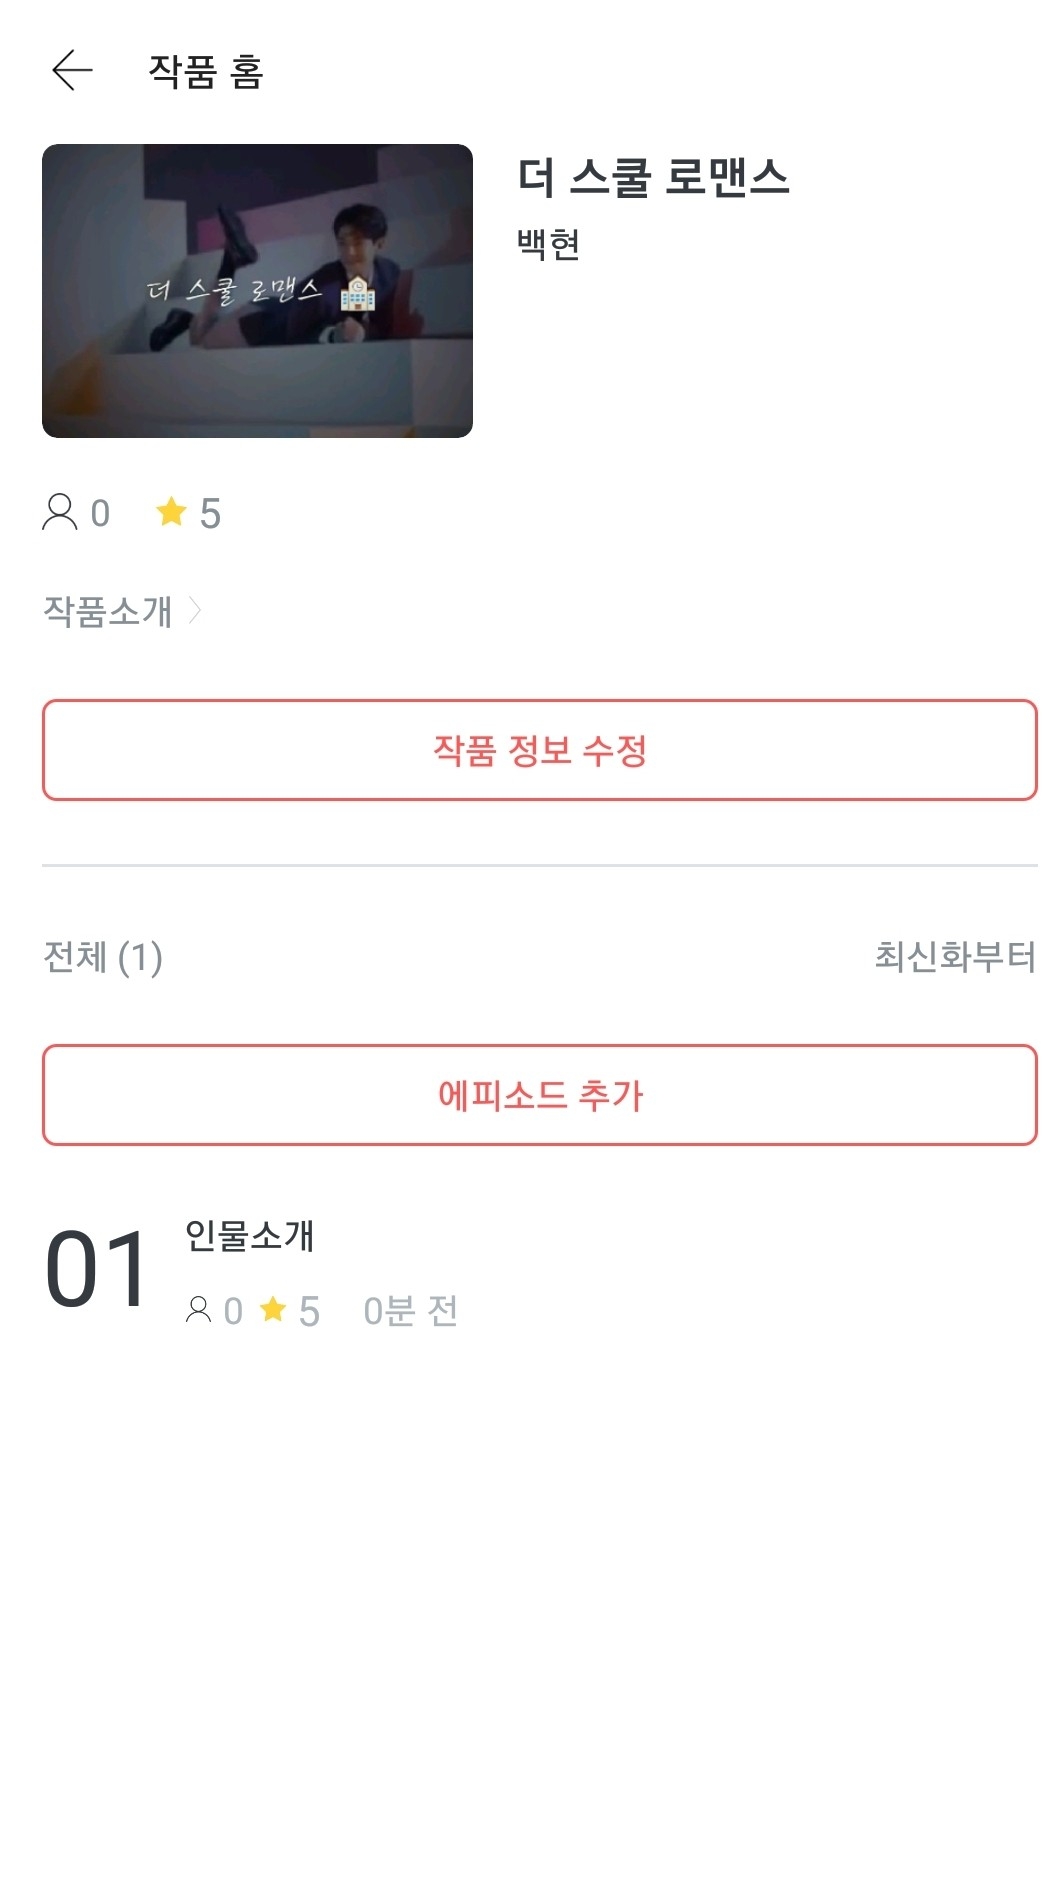The width and height of the screenshot is (1062, 1888).
Task: Click the work's viewer count person icon
Action: pos(60,512)
